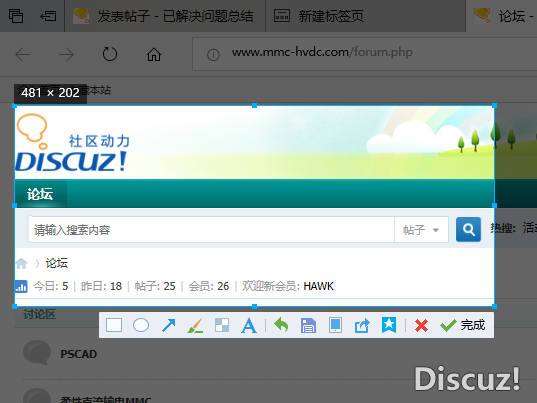Switch to the 论坛 browser tab
This screenshot has height=403, width=537.
tap(502, 16)
